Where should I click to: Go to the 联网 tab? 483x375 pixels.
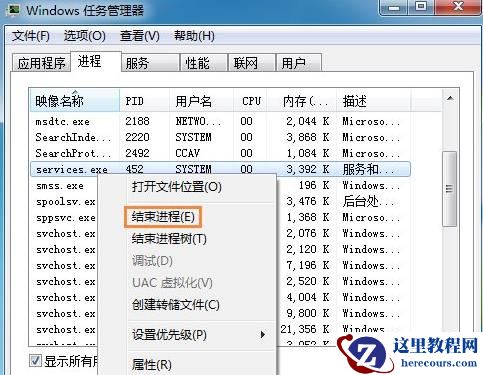pos(252,63)
